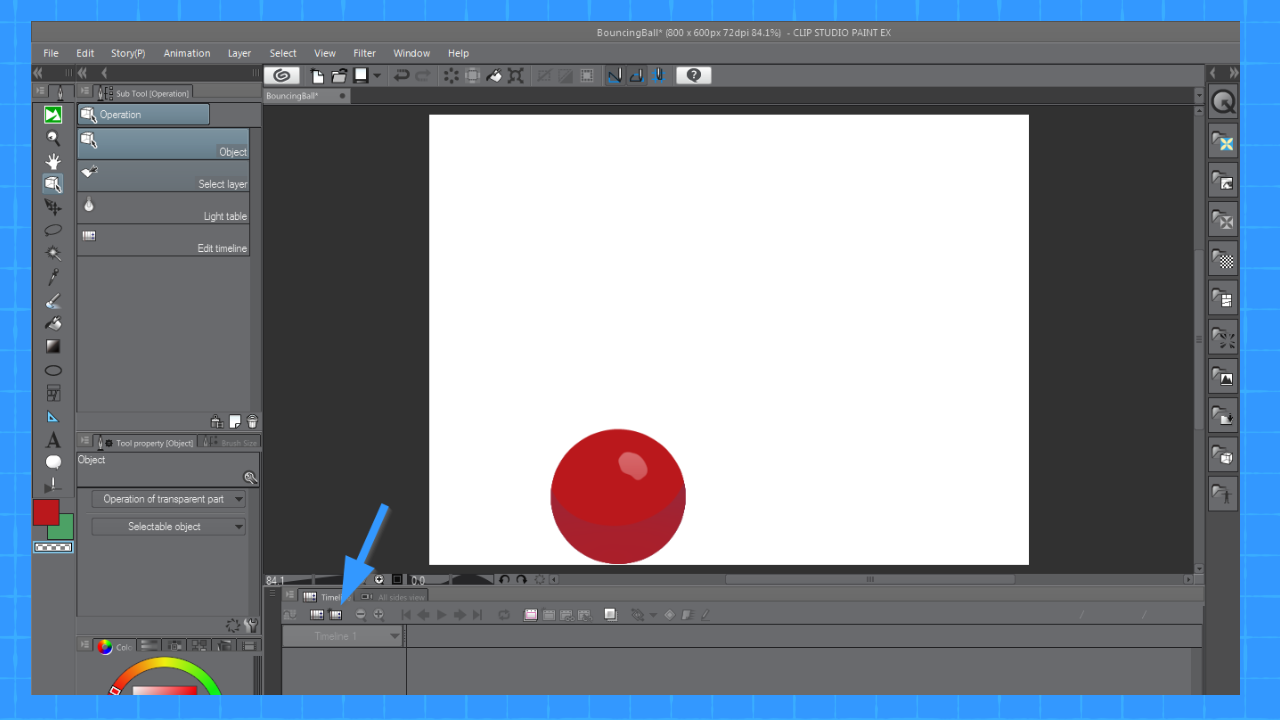1280x720 pixels.
Task: Open the Selectable object dropdown
Action: pyautogui.click(x=168, y=527)
